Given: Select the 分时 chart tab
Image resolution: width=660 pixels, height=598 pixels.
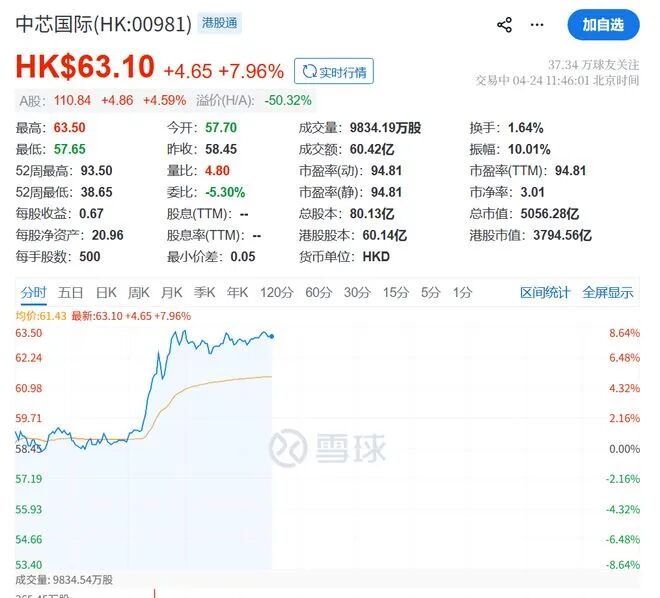Looking at the screenshot, I should click(33, 292).
